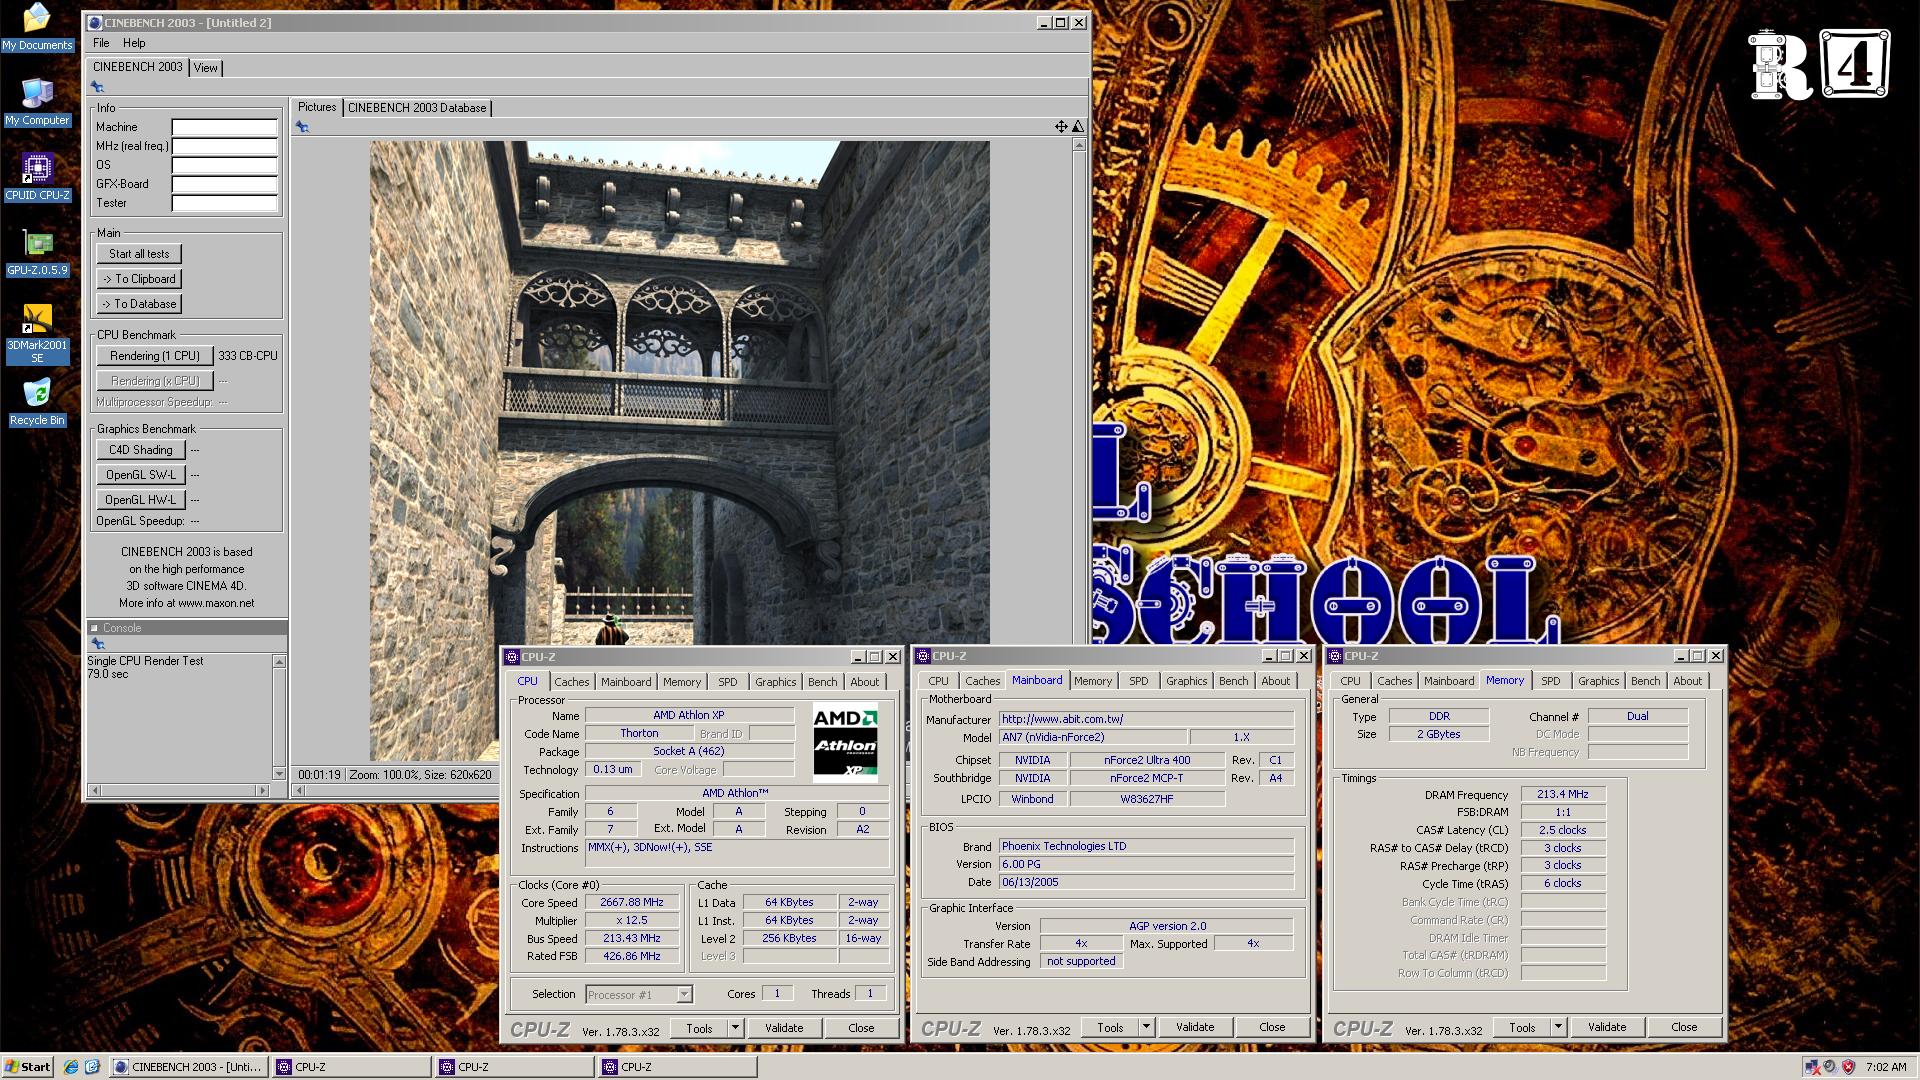Click Internet Explorer quick launch icon
Viewport: 1920px width, 1080px height.
[70, 1067]
